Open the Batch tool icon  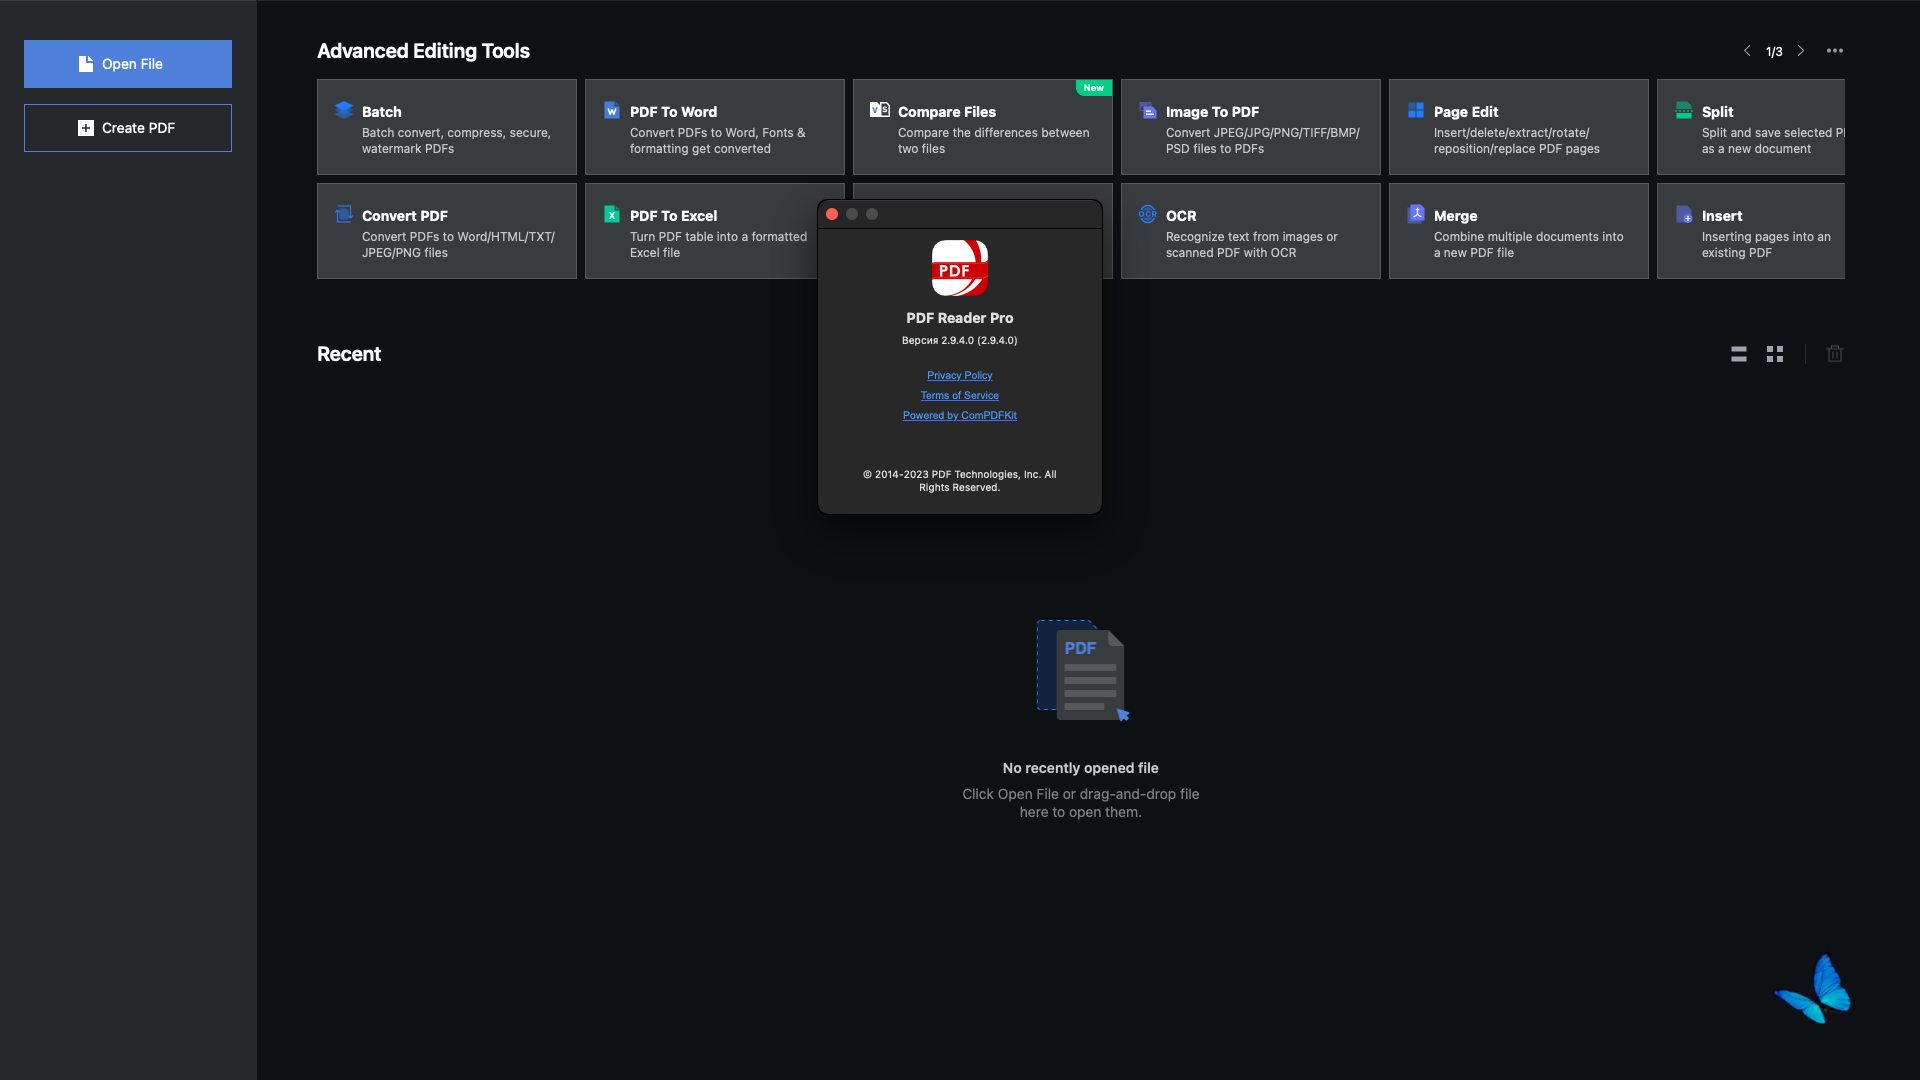(344, 110)
